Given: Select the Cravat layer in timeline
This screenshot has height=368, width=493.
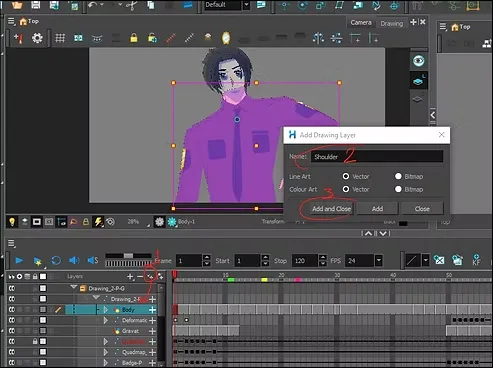Looking at the screenshot, I should click(130, 331).
